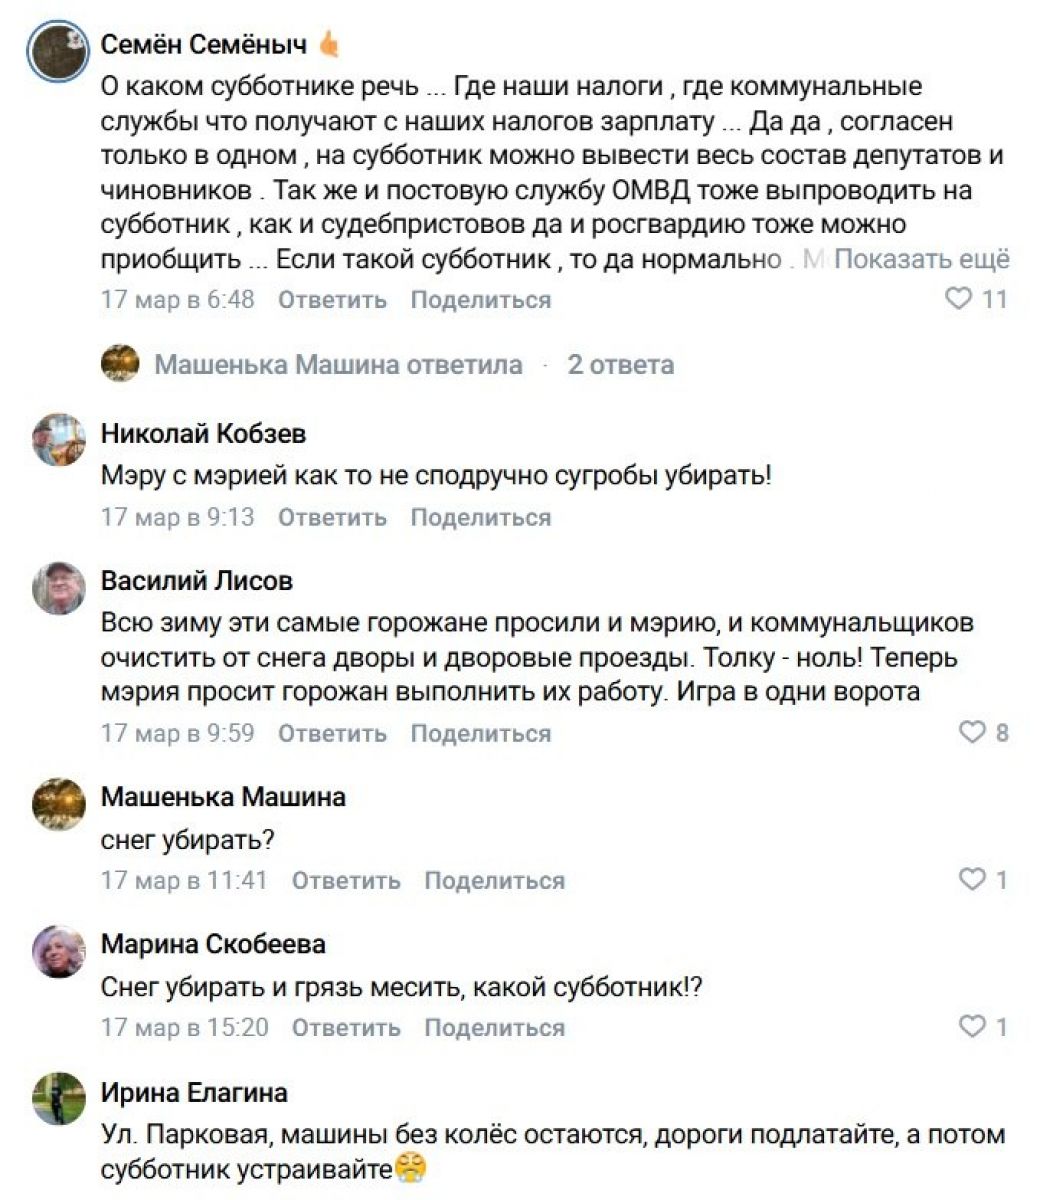Viewport: 1040px width, 1200px height.
Task: Open Машенька Машина ответила reply preview
Action: tap(338, 365)
